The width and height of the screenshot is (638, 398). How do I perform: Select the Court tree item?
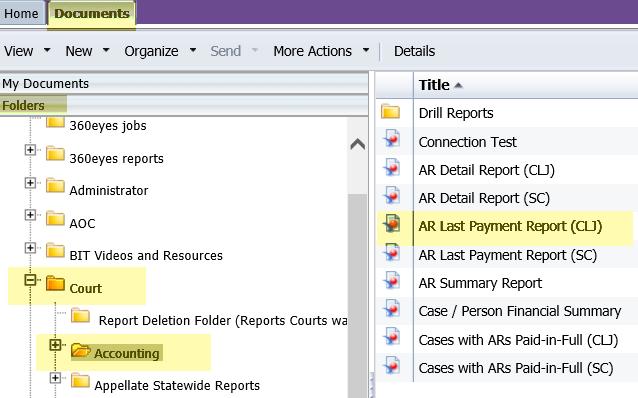85,289
